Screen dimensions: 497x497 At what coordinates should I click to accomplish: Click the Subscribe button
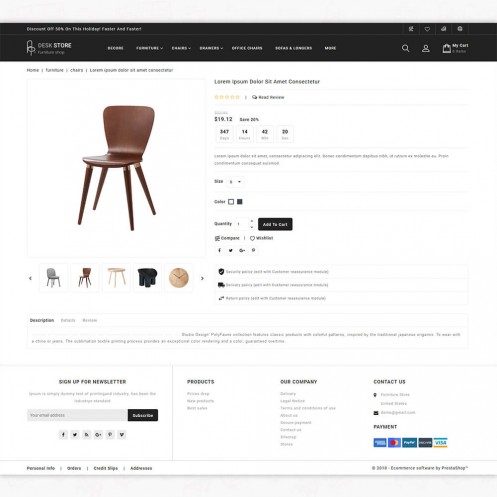(143, 415)
